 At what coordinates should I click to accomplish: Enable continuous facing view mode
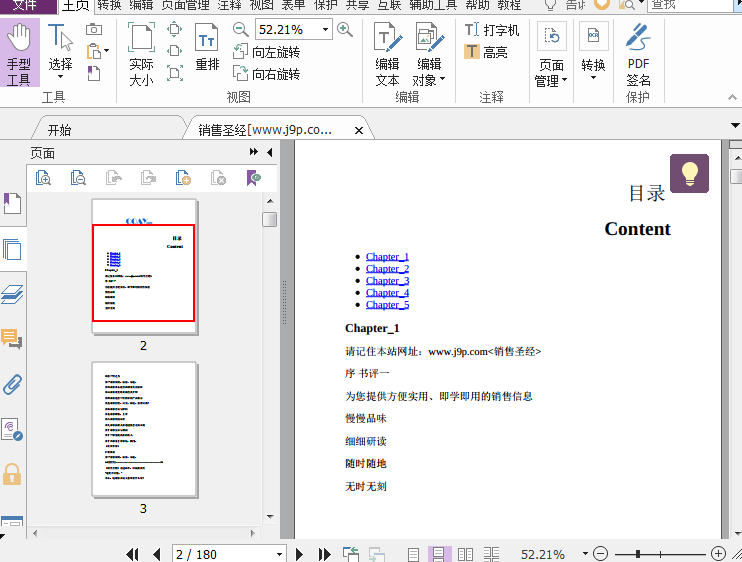492,554
